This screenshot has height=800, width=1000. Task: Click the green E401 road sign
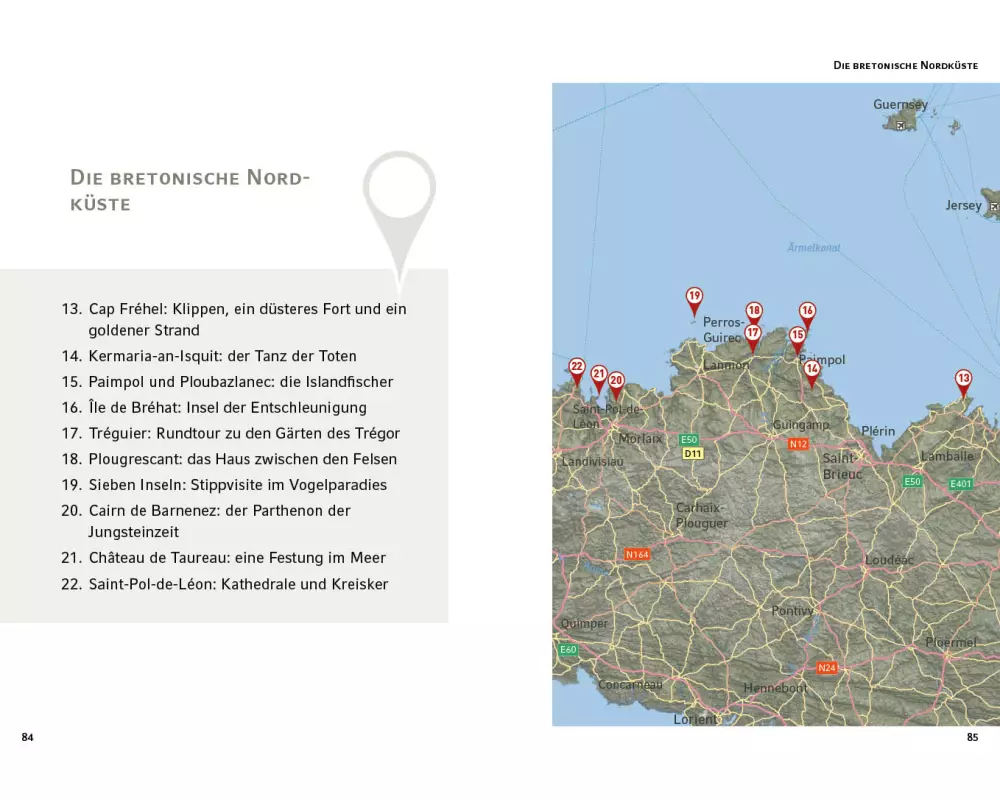tap(961, 484)
